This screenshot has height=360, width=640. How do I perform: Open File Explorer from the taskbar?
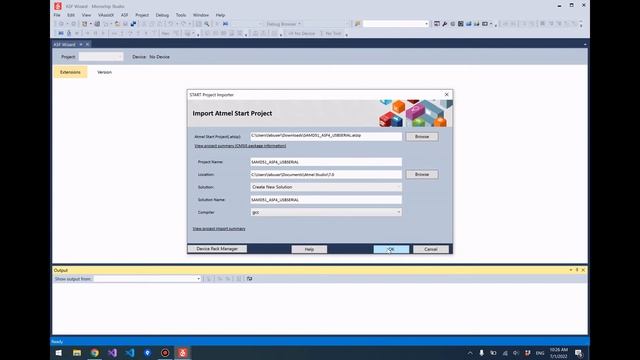(77, 353)
